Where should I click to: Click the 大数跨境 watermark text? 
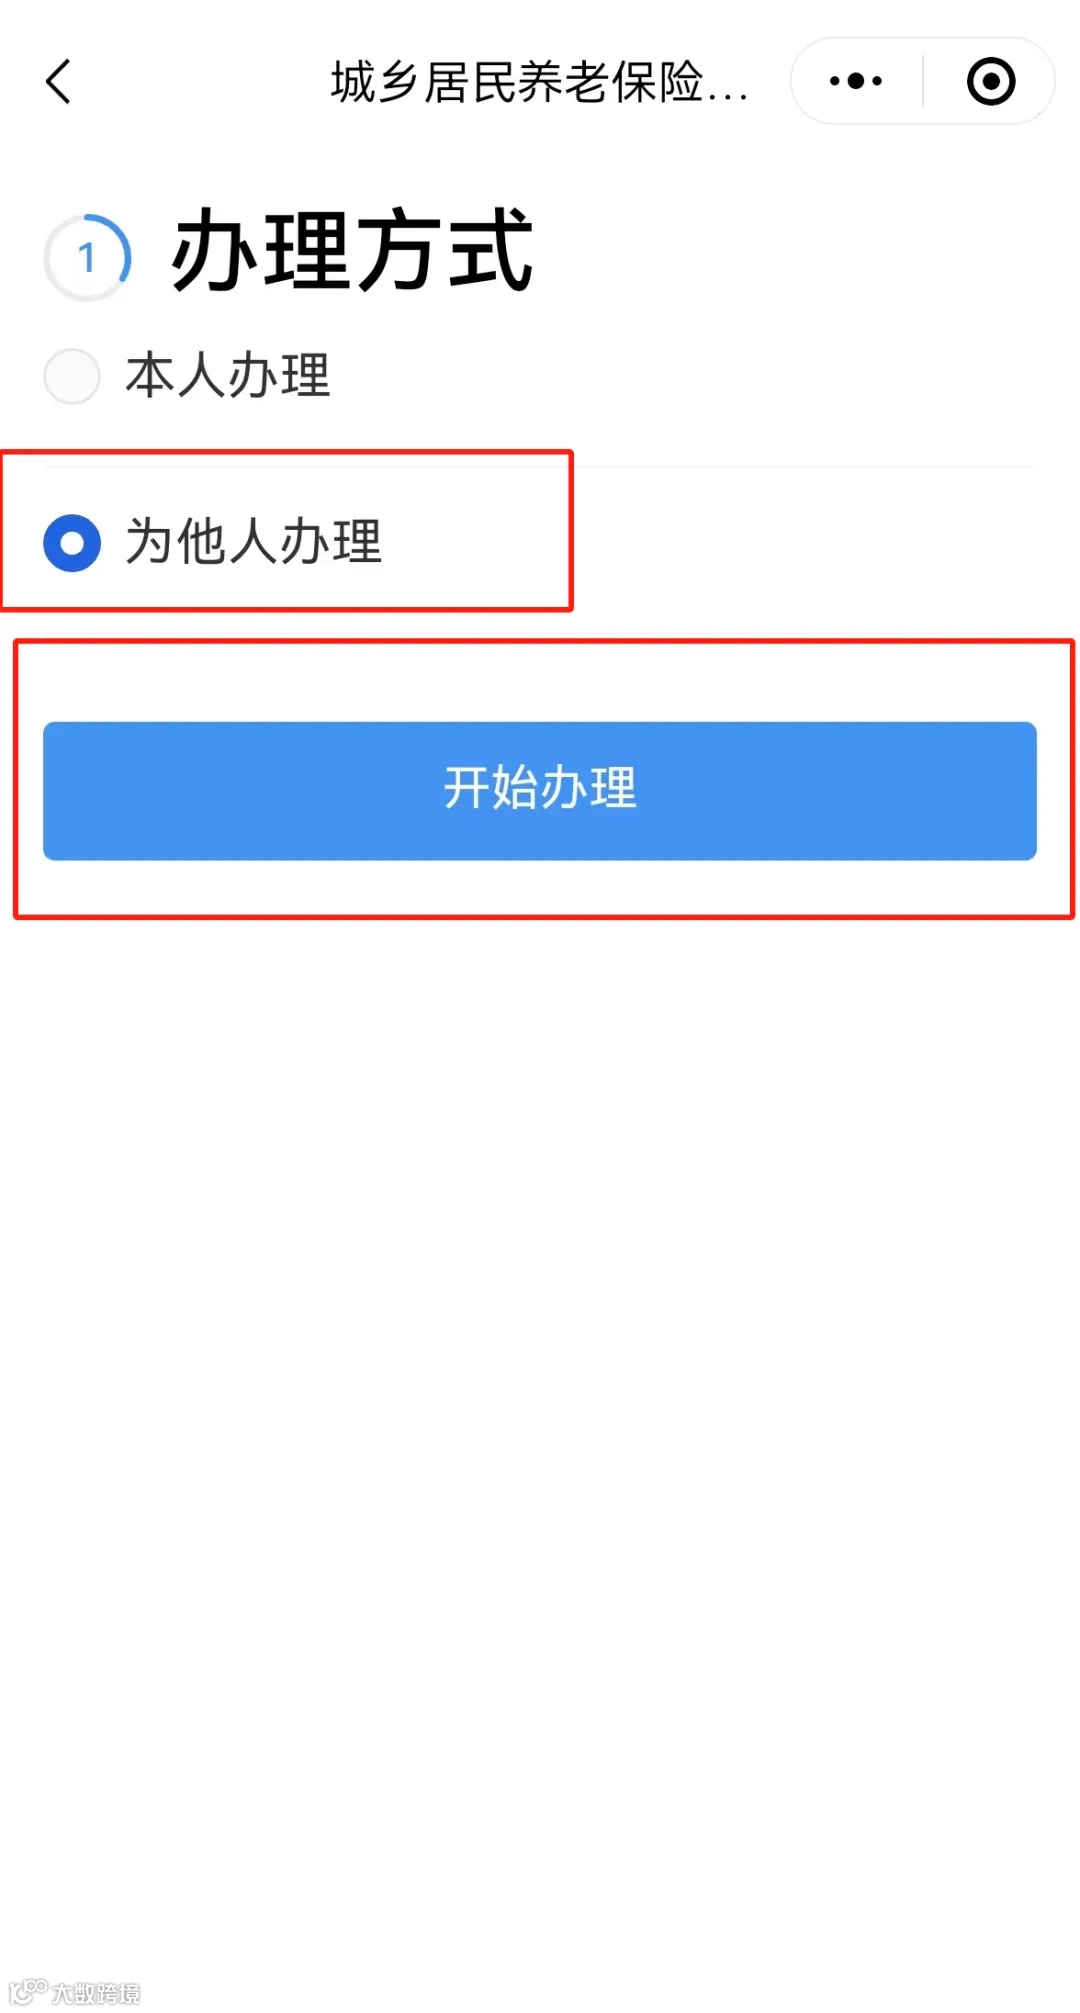[x=96, y=1992]
